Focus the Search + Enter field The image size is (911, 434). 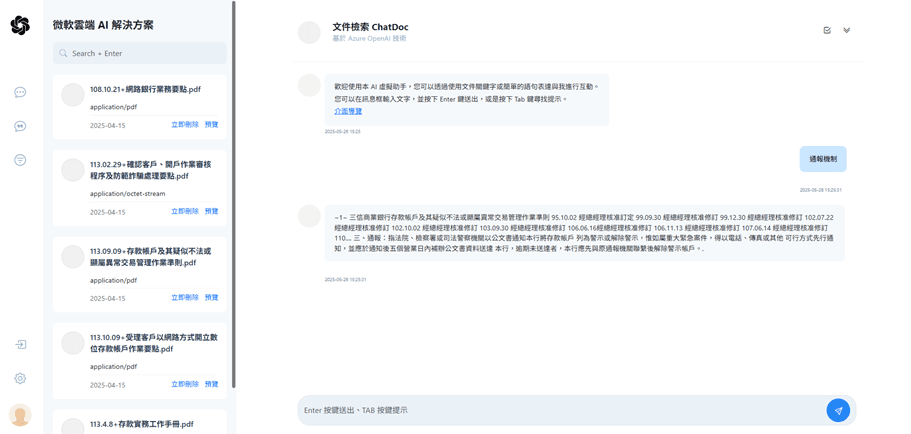click(139, 53)
